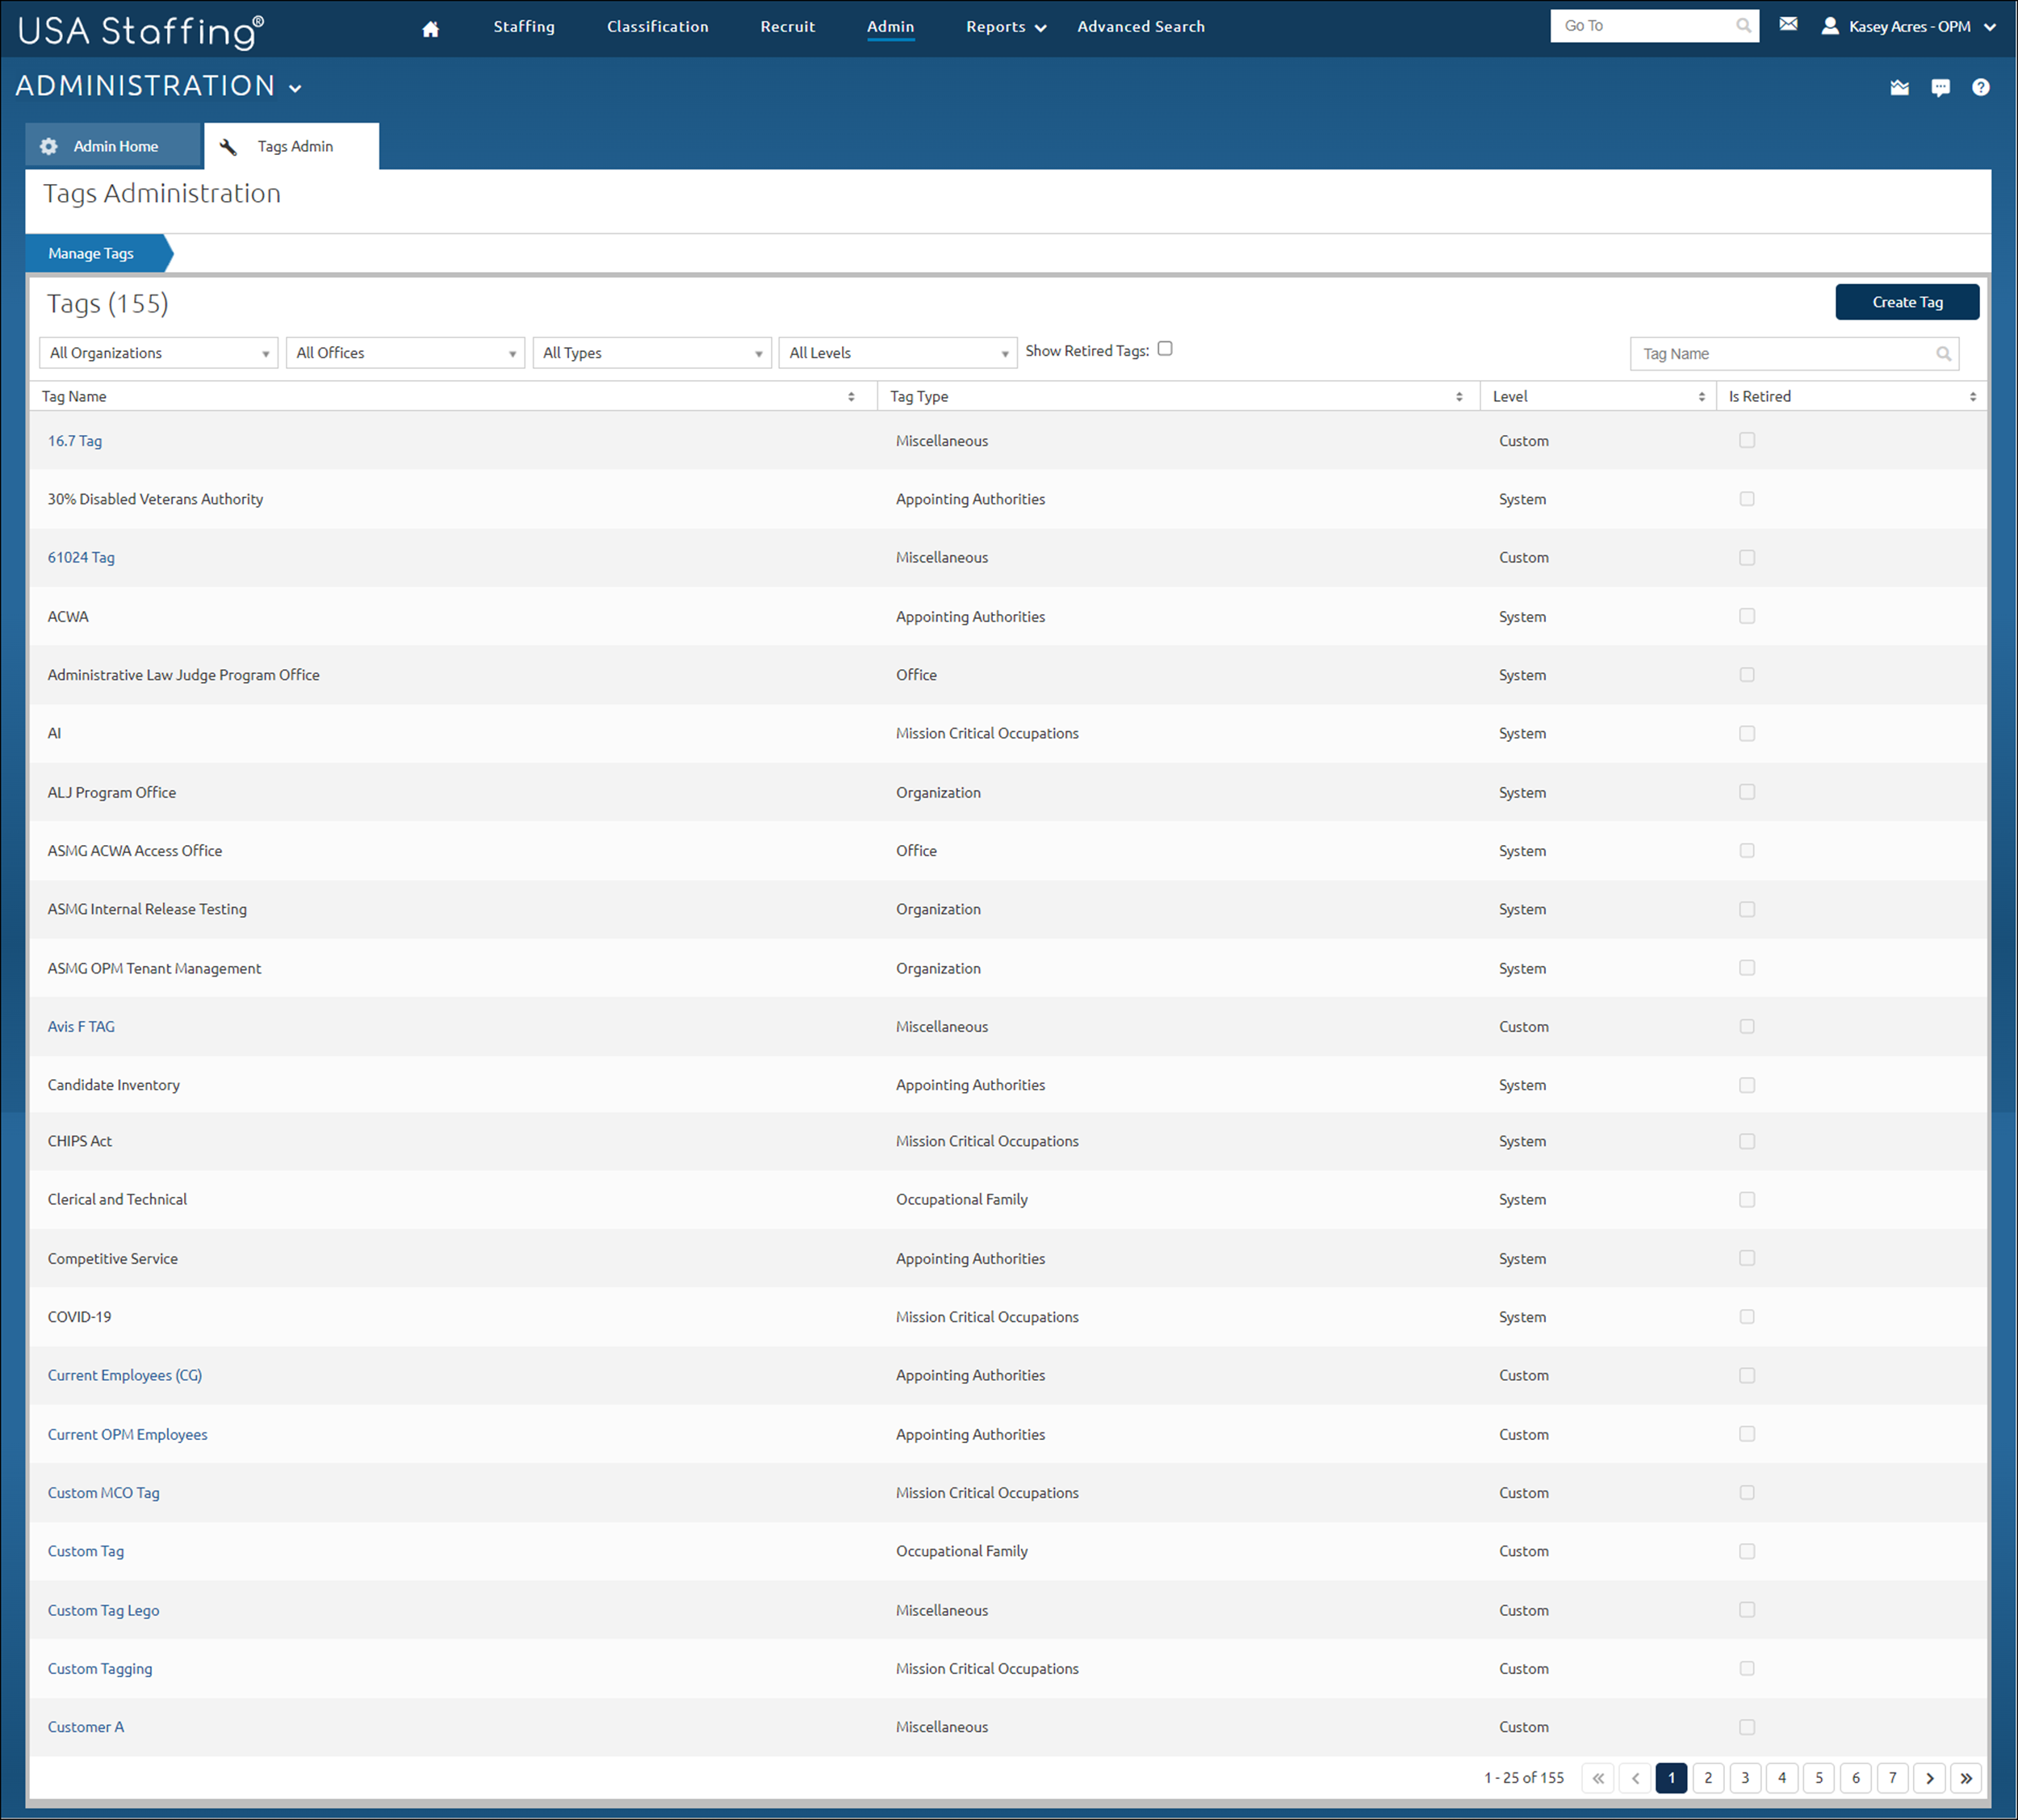
Task: Click the feedback speech bubble icon
Action: coord(1940,88)
